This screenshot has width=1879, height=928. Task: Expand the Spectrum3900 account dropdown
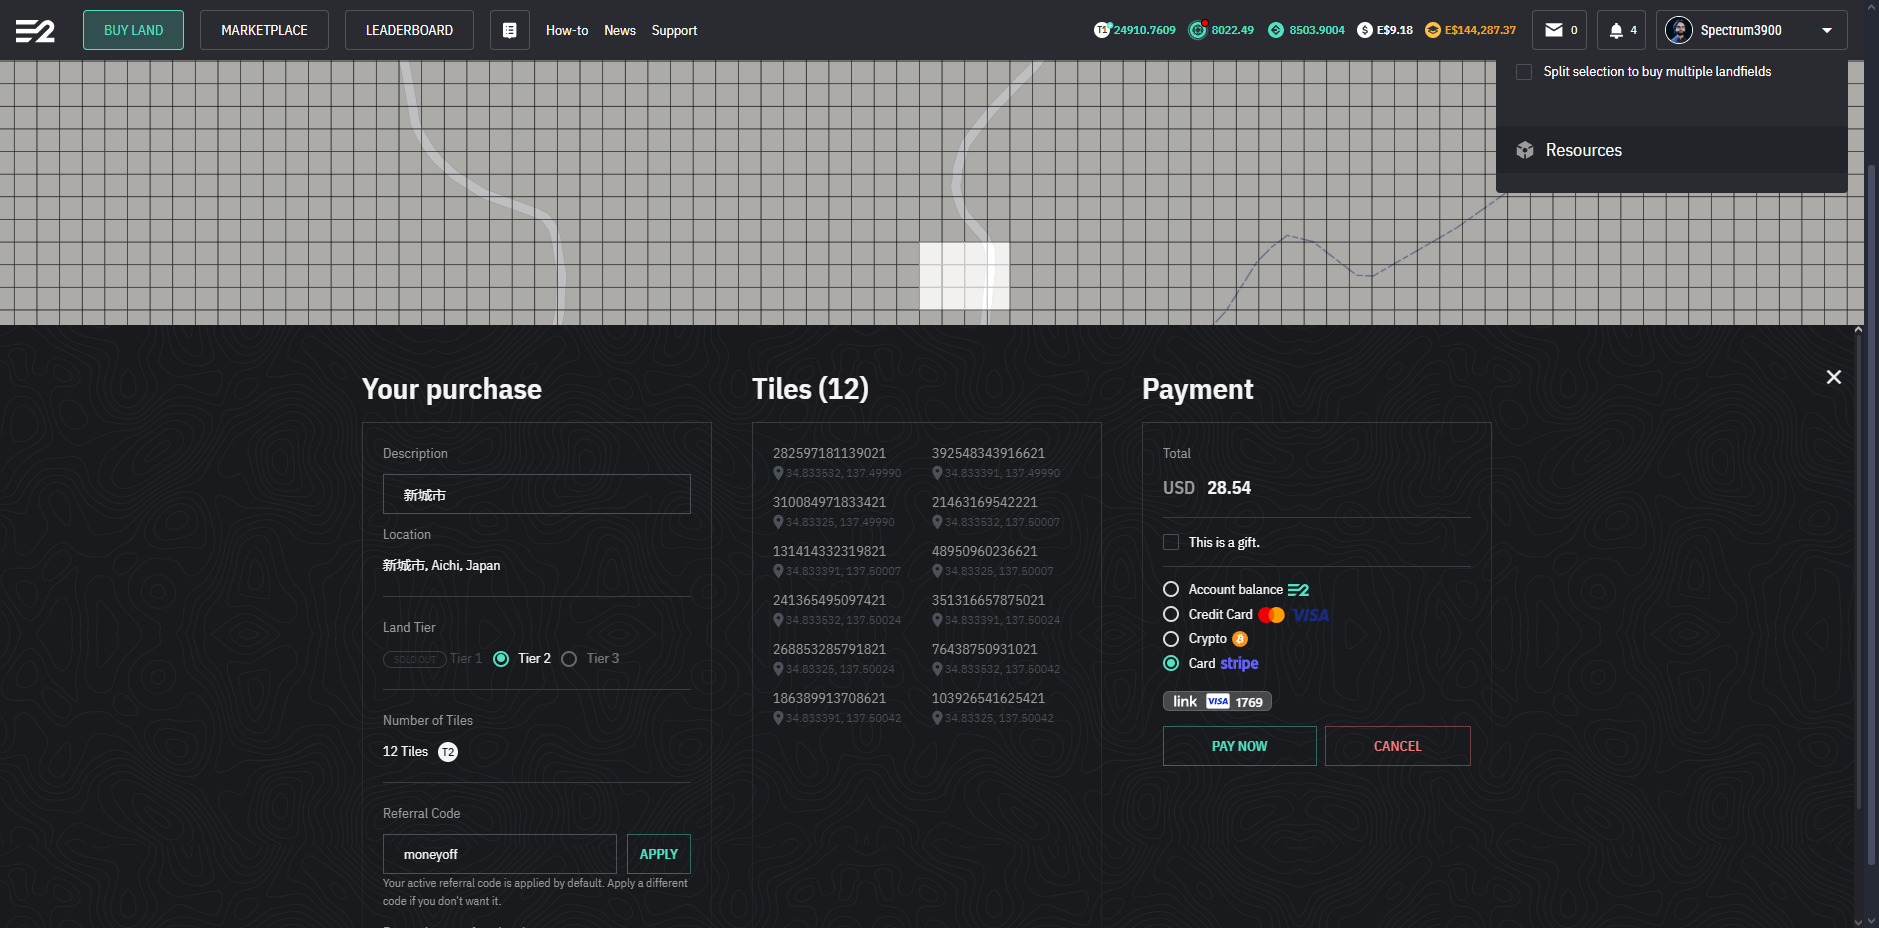1826,30
